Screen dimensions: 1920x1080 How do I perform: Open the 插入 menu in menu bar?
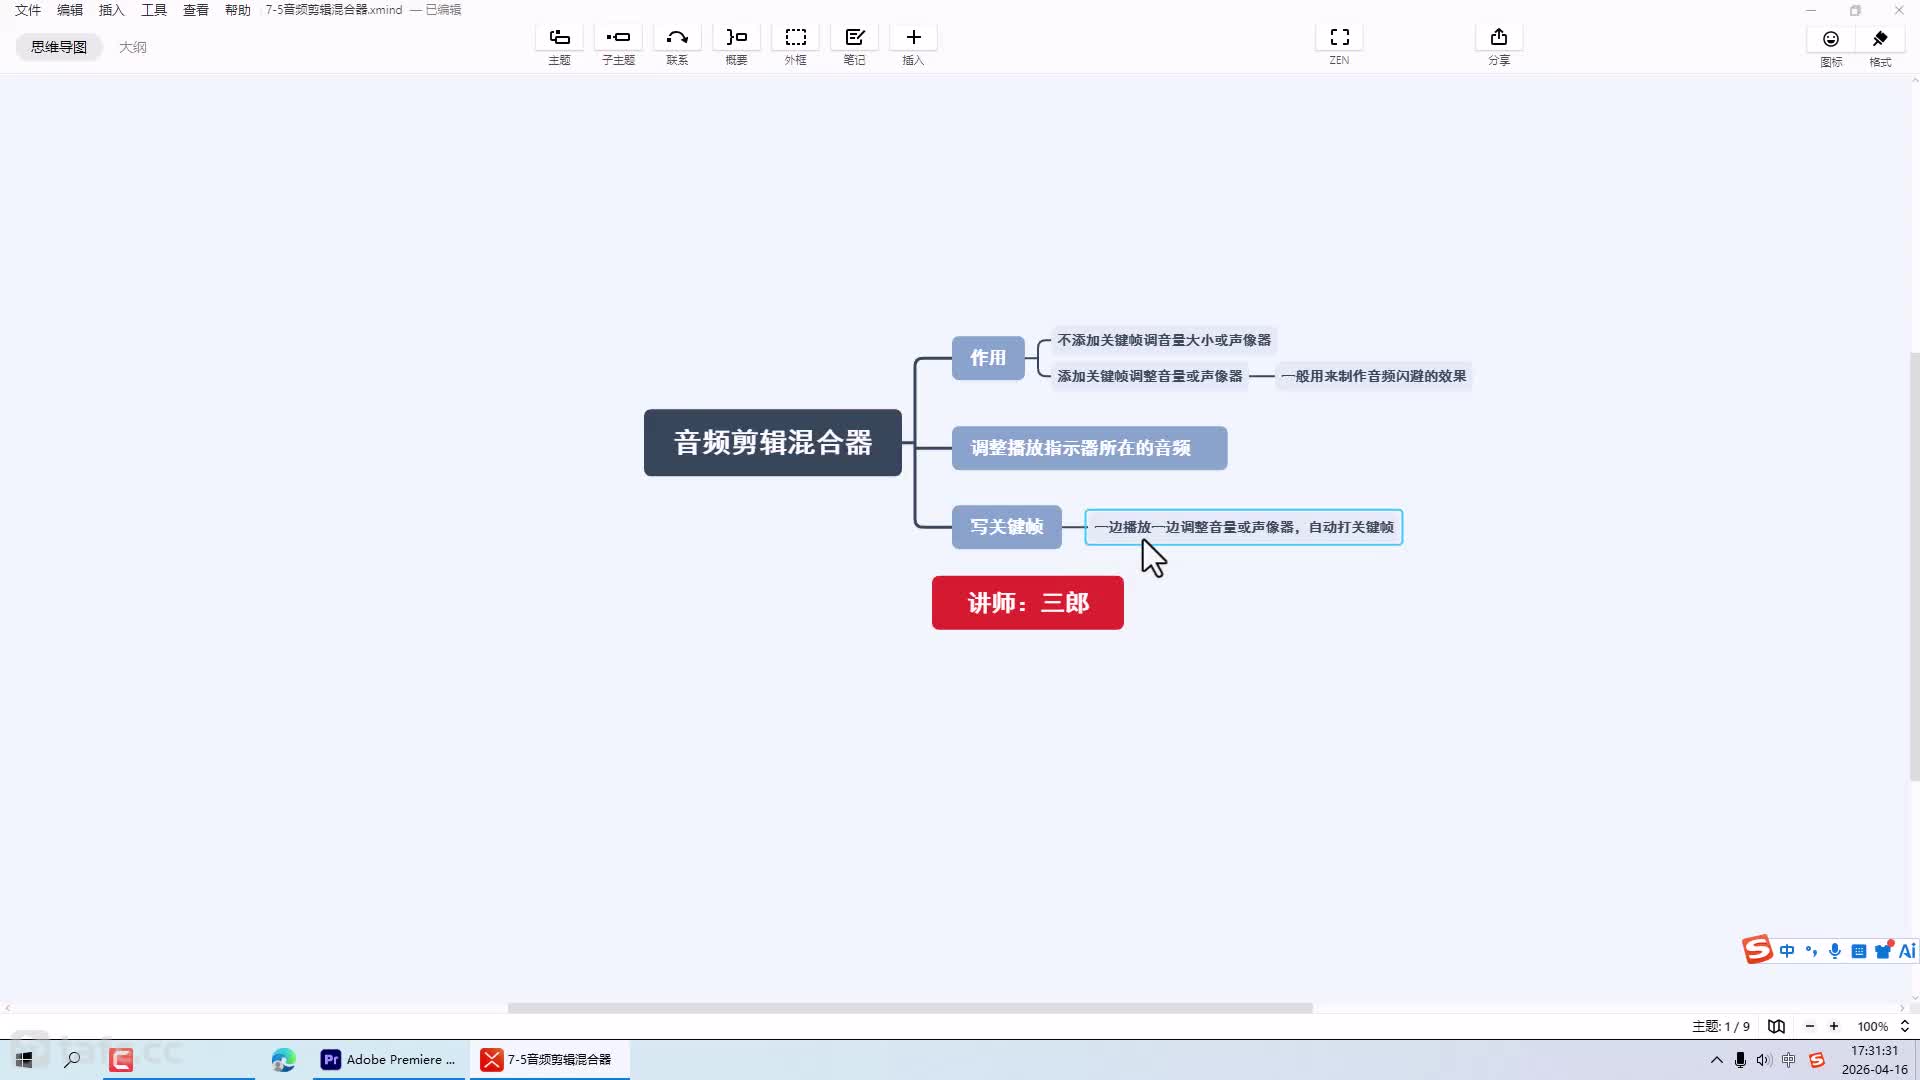(112, 10)
